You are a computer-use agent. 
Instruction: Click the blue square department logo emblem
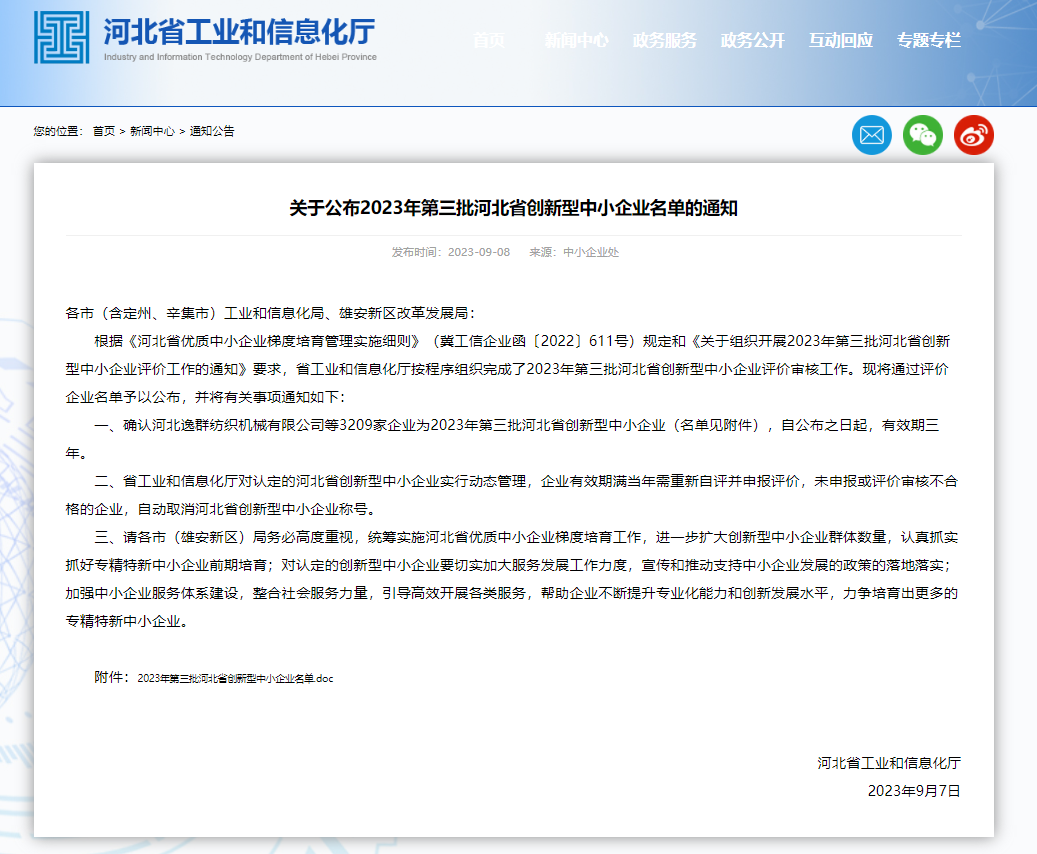click(61, 38)
